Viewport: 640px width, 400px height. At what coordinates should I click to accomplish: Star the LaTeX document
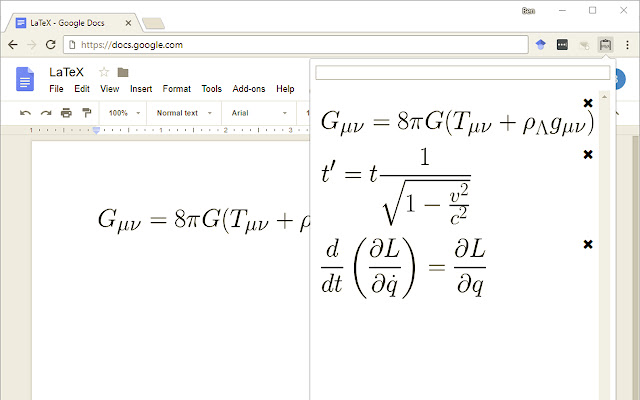104,72
